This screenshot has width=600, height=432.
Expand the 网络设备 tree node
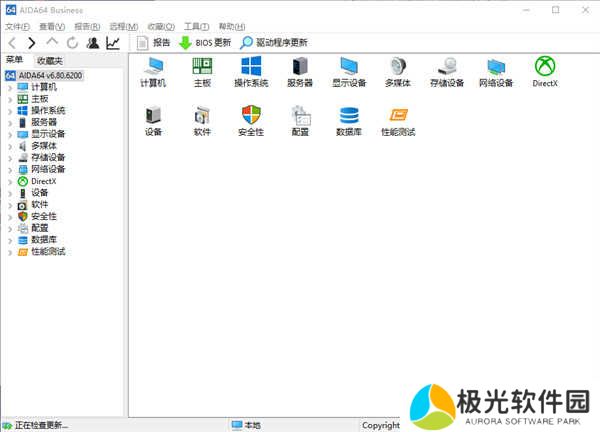(x=9, y=170)
